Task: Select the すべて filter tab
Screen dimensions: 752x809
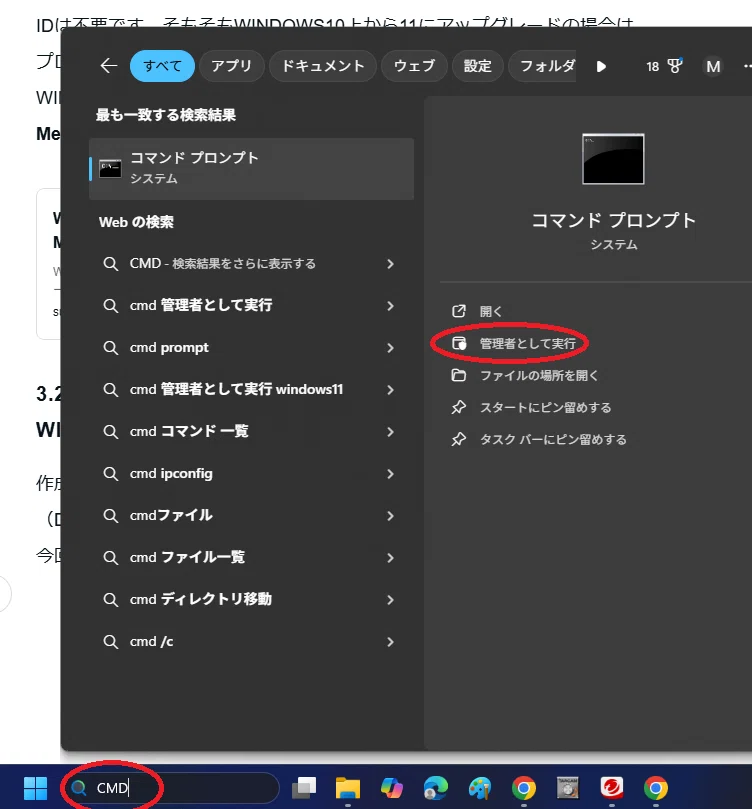Action: pyautogui.click(x=162, y=66)
